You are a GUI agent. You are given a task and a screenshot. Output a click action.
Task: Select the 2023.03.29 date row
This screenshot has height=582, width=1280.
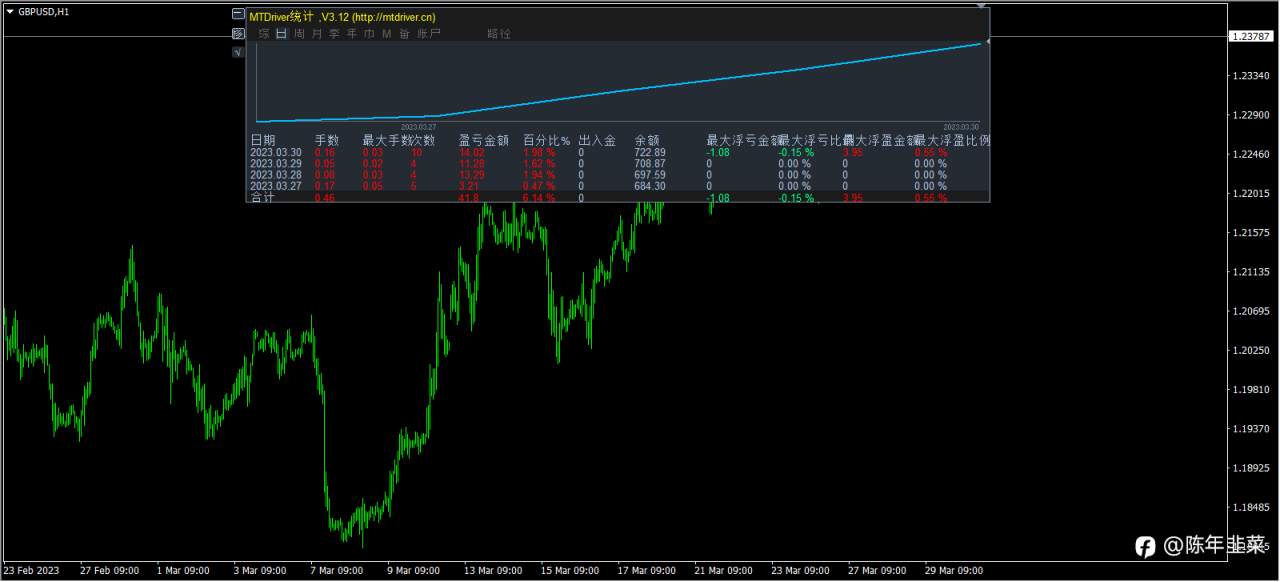click(x=275, y=164)
